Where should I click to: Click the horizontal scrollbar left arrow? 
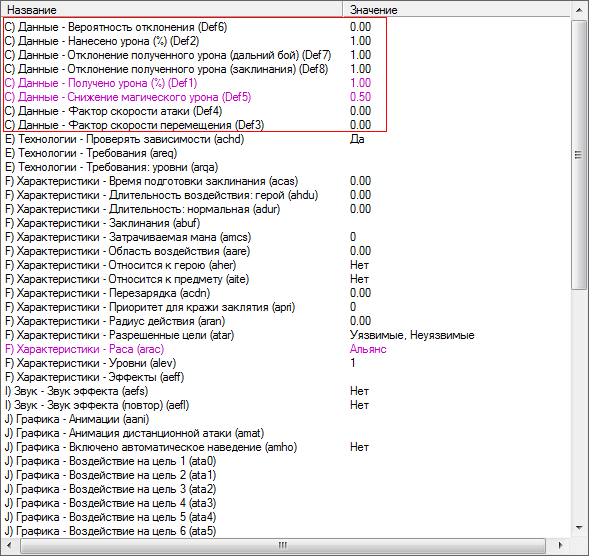(x=9, y=545)
